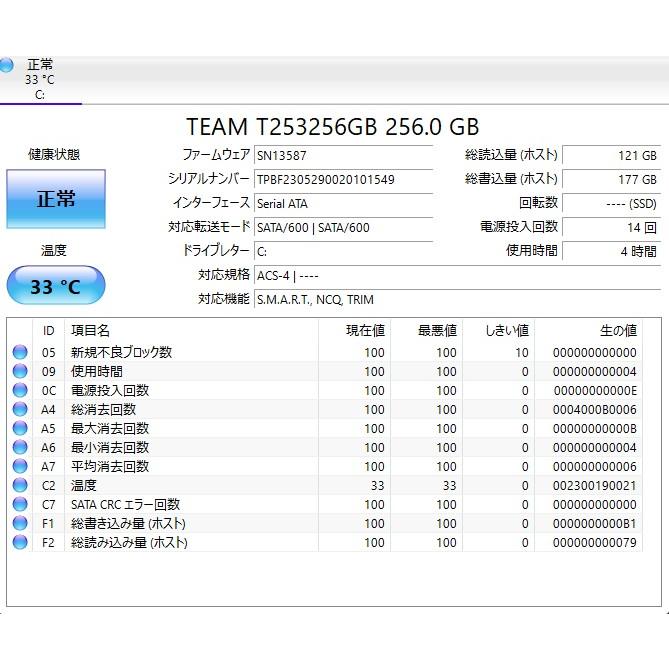Click the ID column header
The image size is (669, 669).
tap(49, 331)
